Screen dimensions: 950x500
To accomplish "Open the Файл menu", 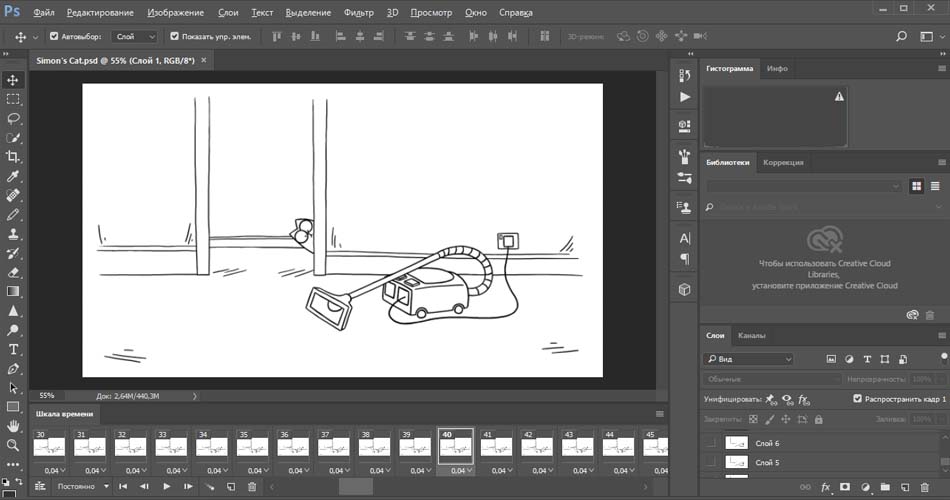I will pyautogui.click(x=44, y=12).
